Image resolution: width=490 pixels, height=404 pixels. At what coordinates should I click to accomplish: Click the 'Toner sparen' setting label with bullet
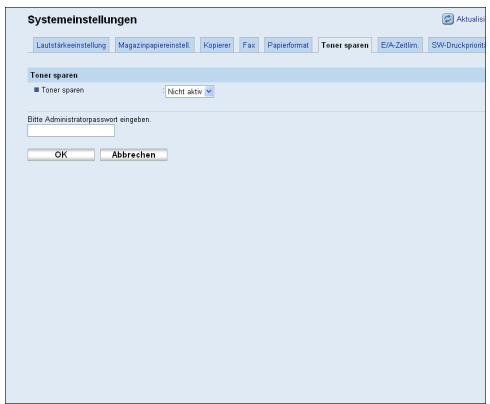(59, 90)
